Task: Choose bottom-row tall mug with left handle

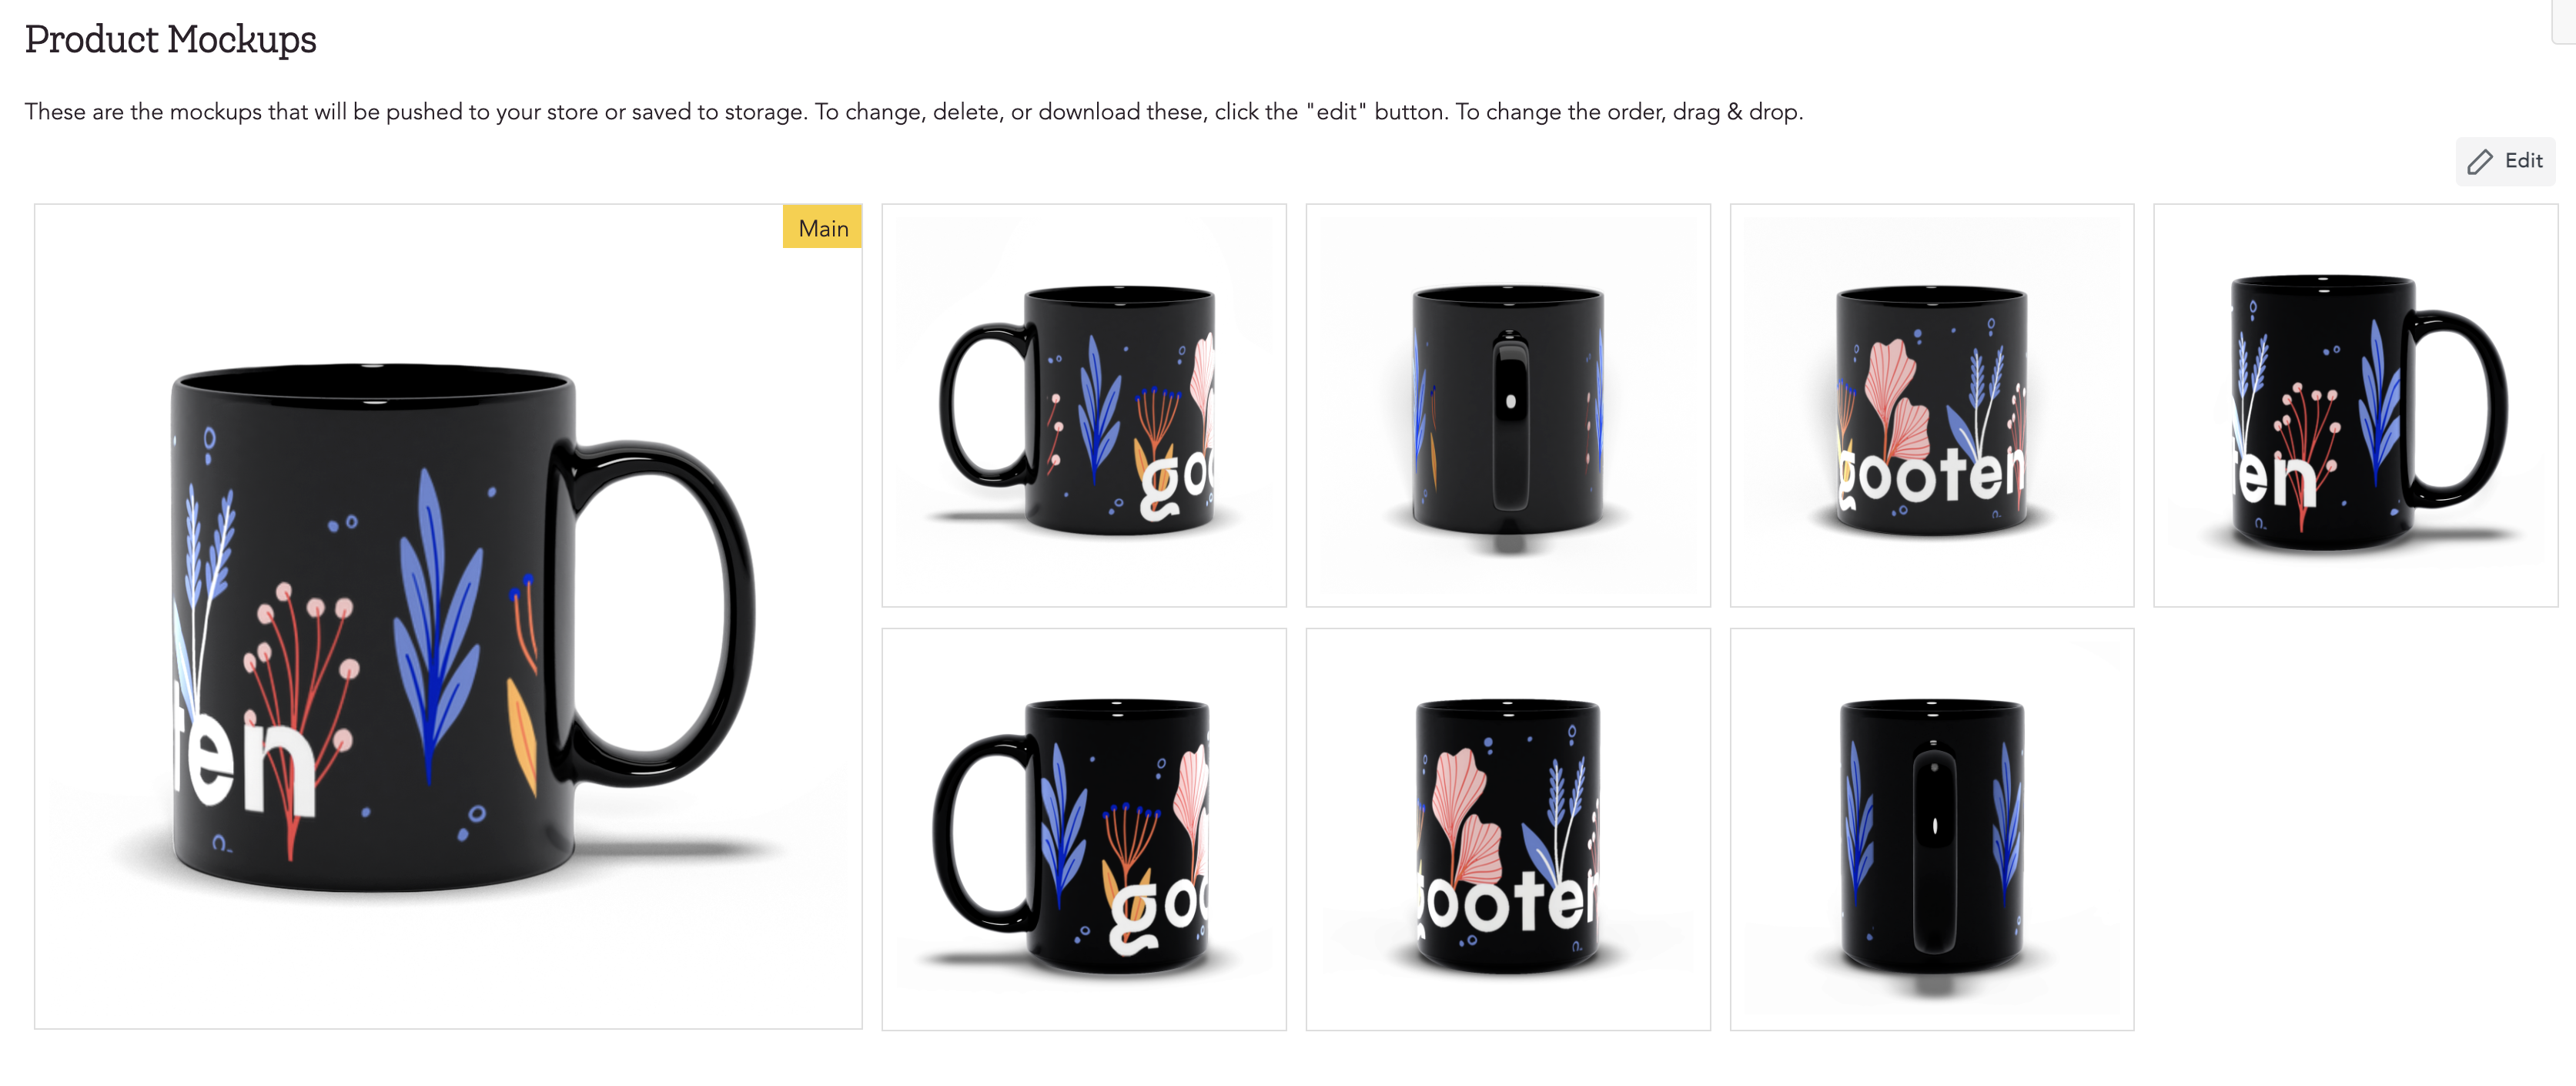Action: point(1084,829)
